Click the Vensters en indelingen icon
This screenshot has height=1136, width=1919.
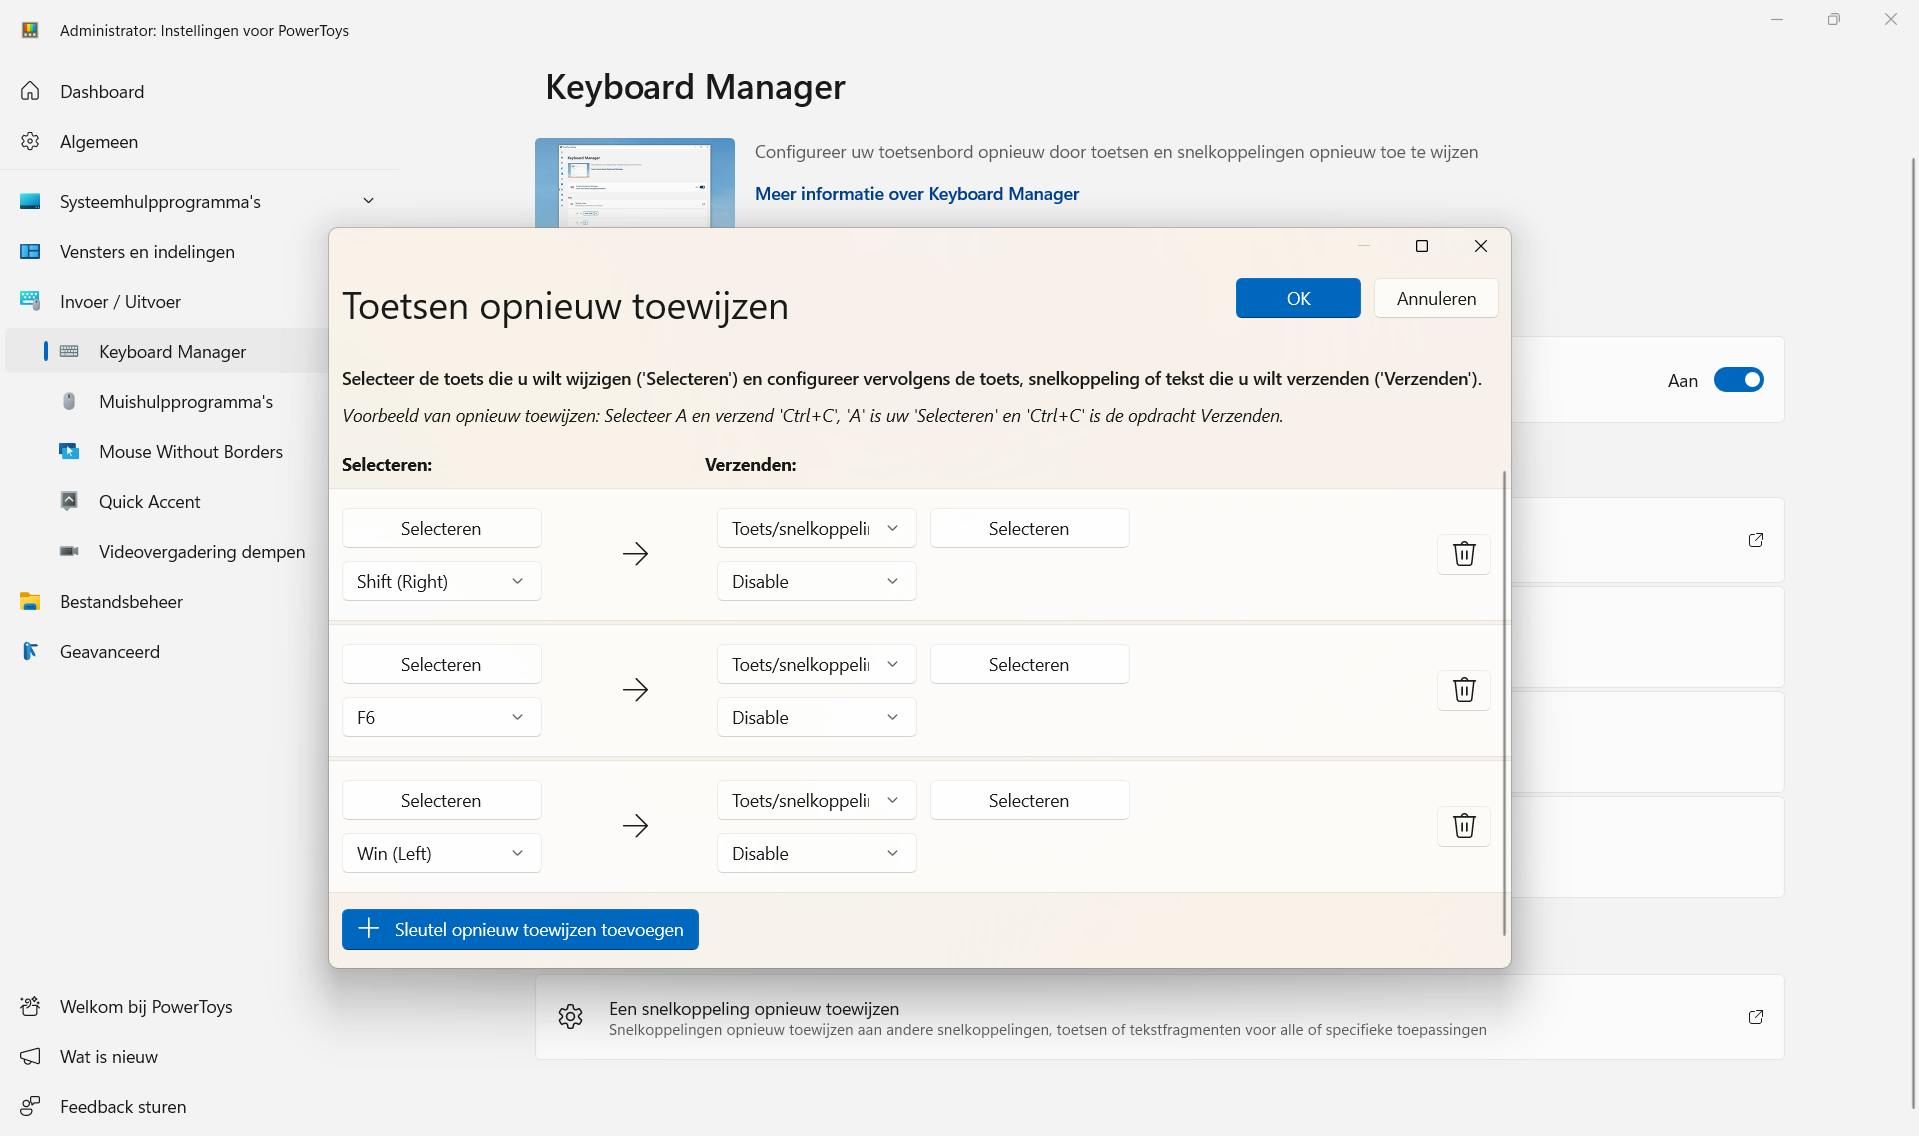point(30,252)
